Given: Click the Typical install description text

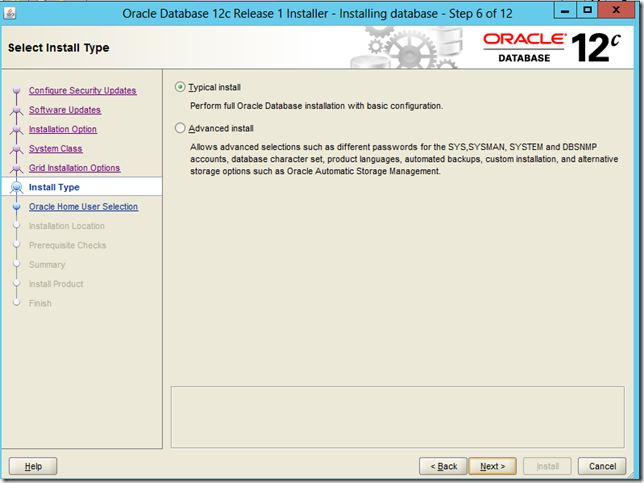Looking at the screenshot, I should 317,106.
